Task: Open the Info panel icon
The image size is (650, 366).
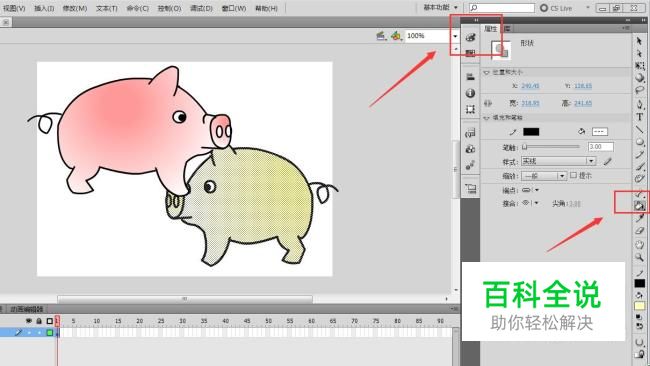Action: point(470,93)
